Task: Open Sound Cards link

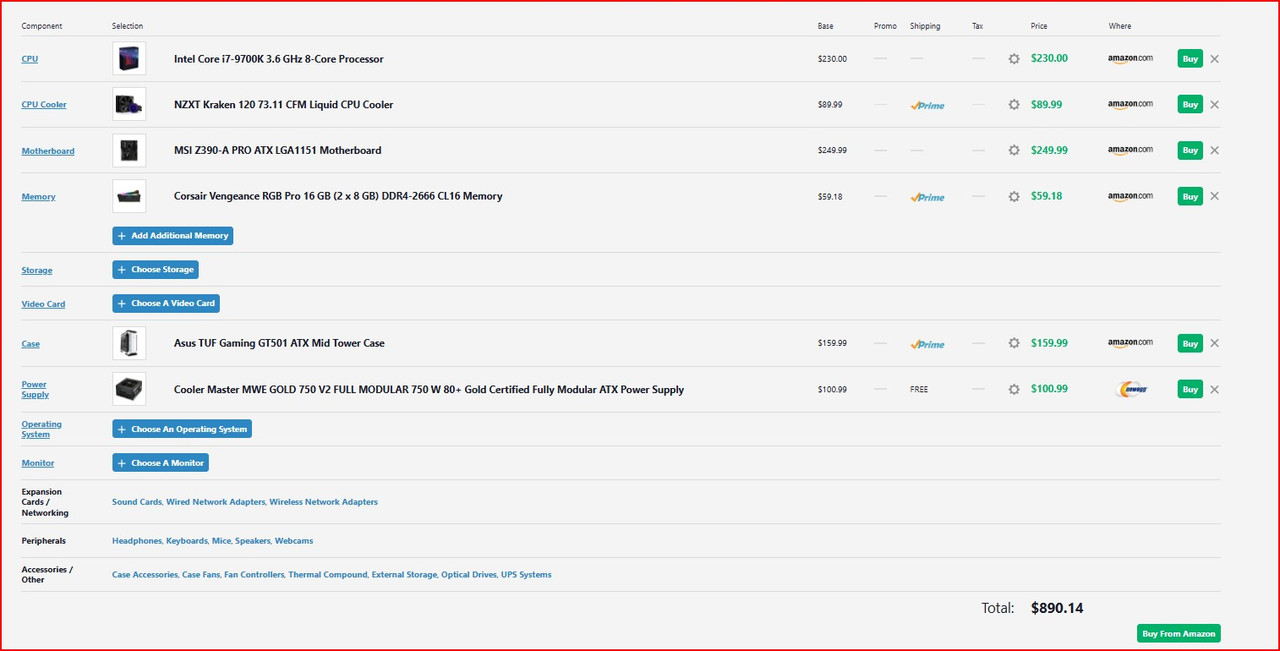Action: [137, 502]
